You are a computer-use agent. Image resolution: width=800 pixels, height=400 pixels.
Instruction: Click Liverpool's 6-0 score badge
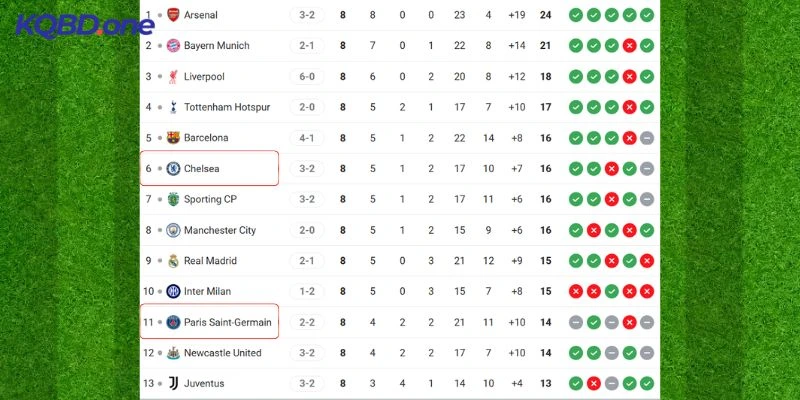point(306,77)
